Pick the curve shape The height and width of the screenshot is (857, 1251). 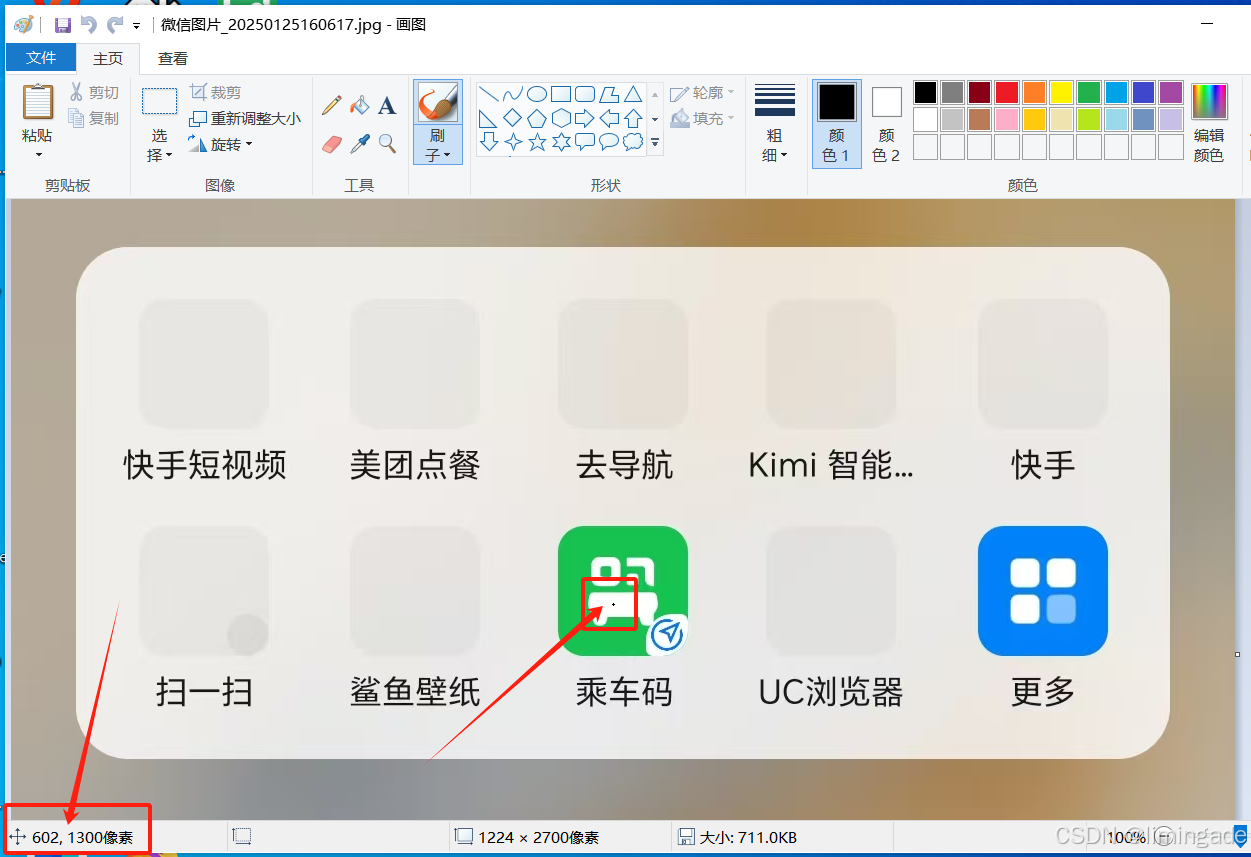click(513, 95)
